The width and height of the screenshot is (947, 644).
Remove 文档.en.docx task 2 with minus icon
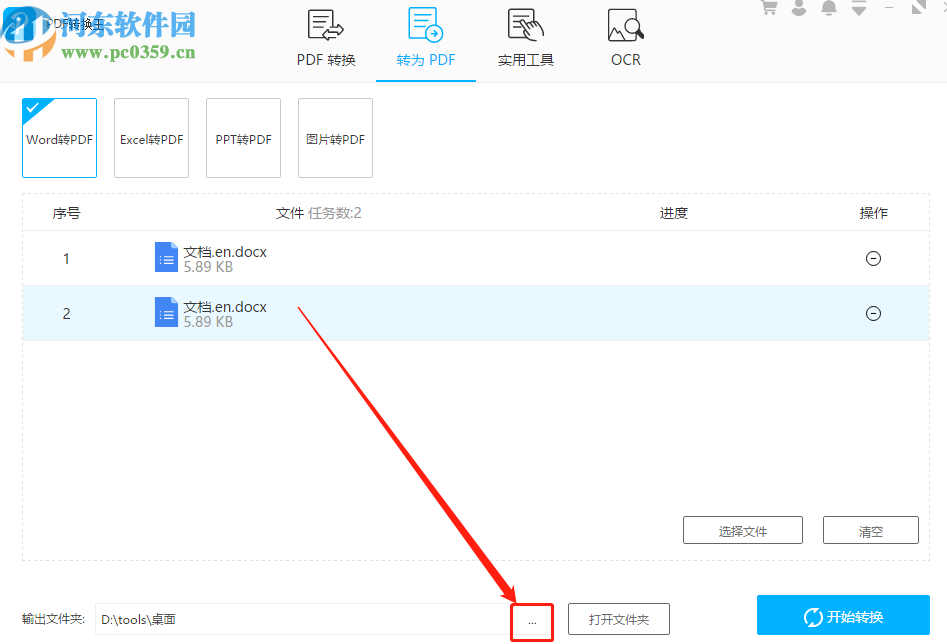[x=873, y=313]
